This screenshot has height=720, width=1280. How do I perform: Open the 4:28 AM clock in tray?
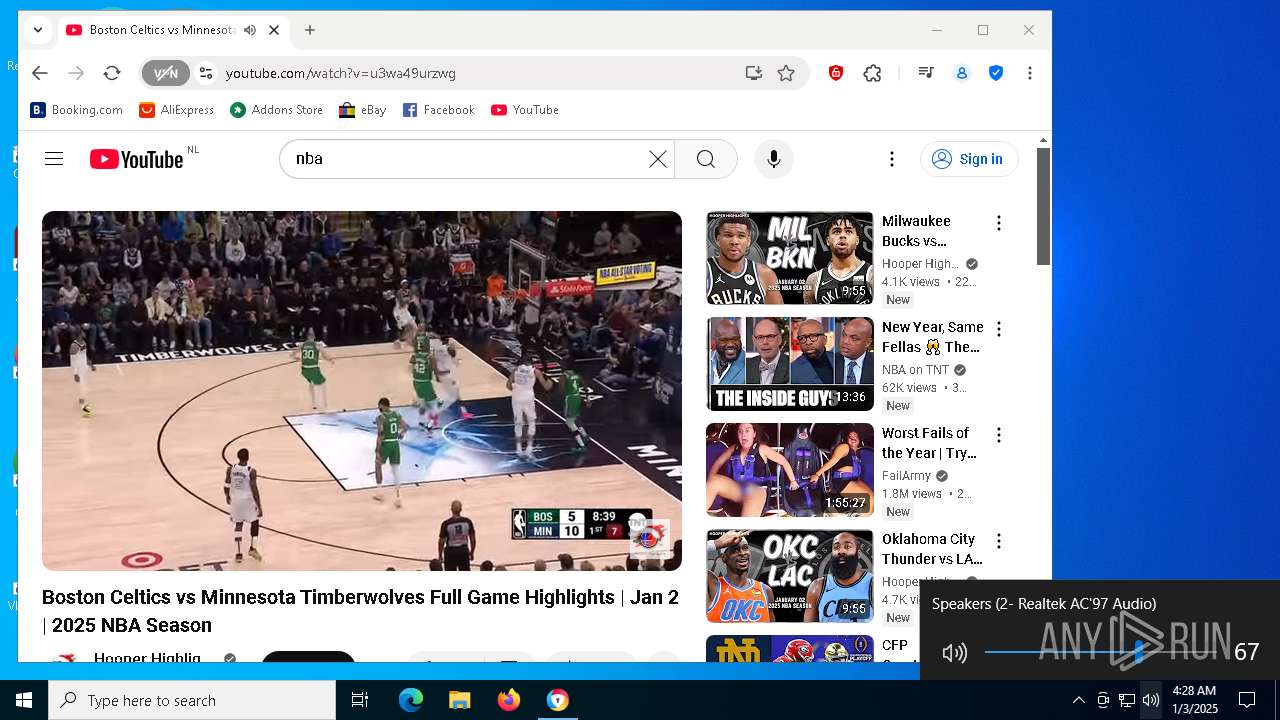coord(1195,700)
